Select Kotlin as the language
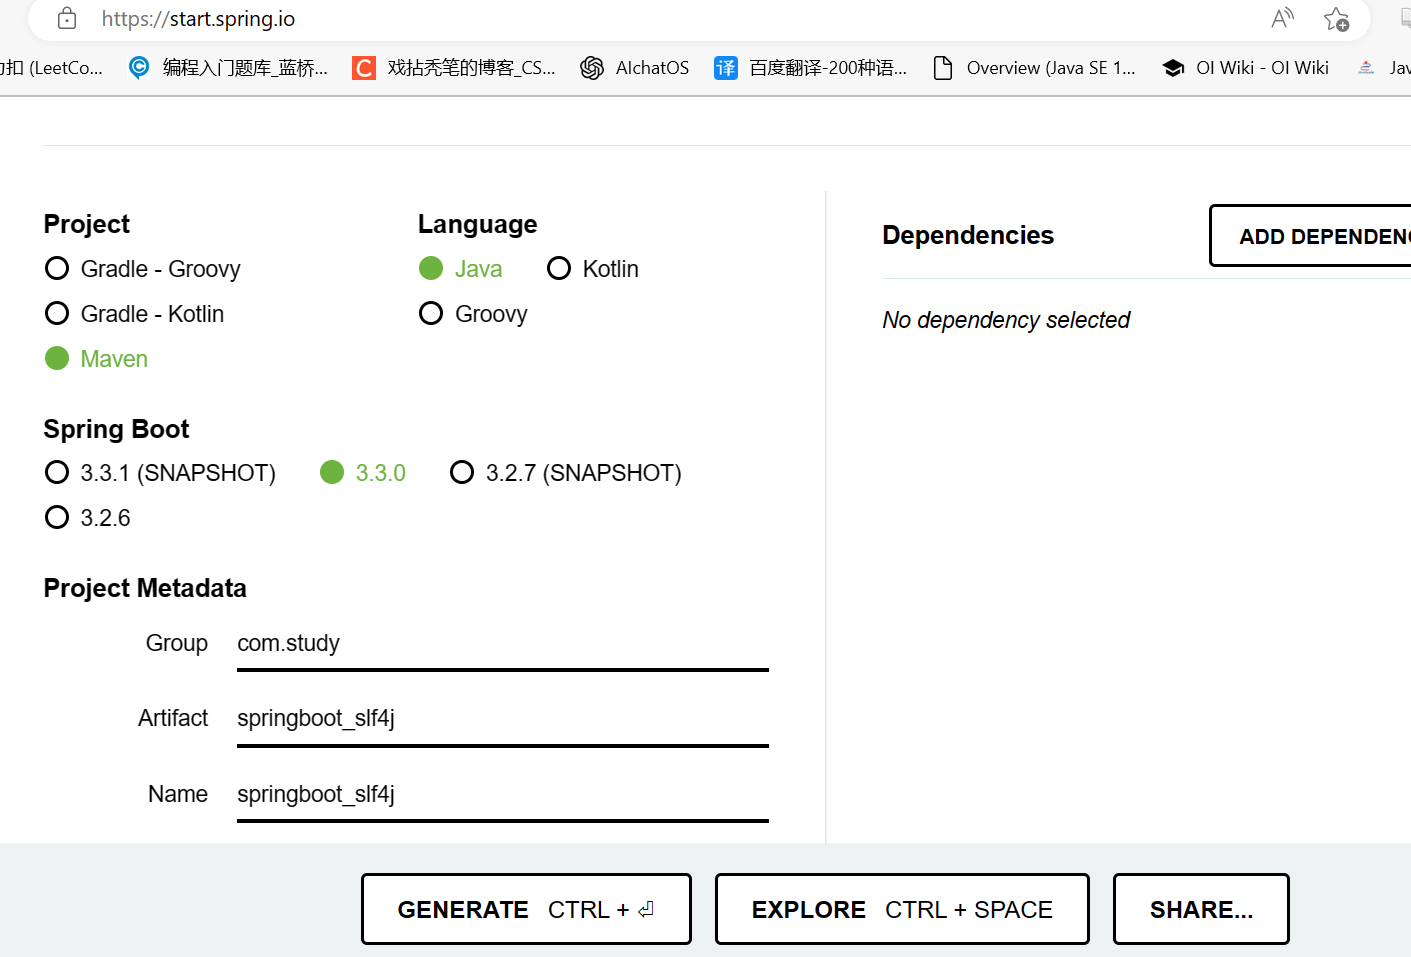This screenshot has width=1411, height=957. (557, 268)
